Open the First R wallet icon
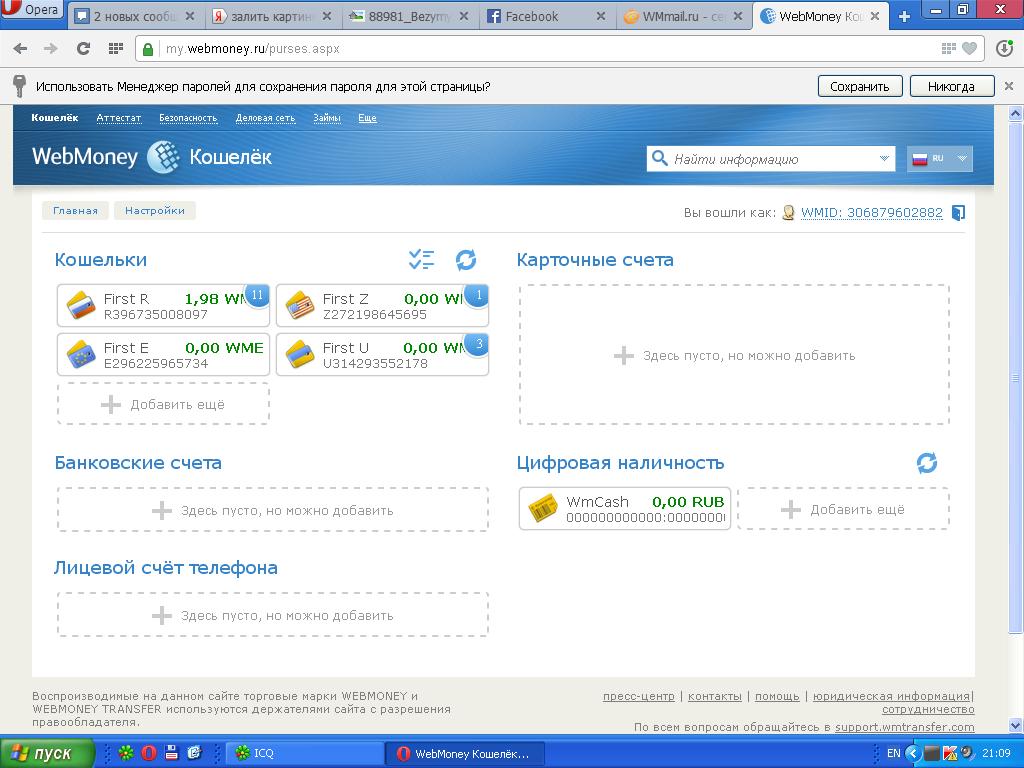Screen dimensions: 1024x768 [x=82, y=305]
